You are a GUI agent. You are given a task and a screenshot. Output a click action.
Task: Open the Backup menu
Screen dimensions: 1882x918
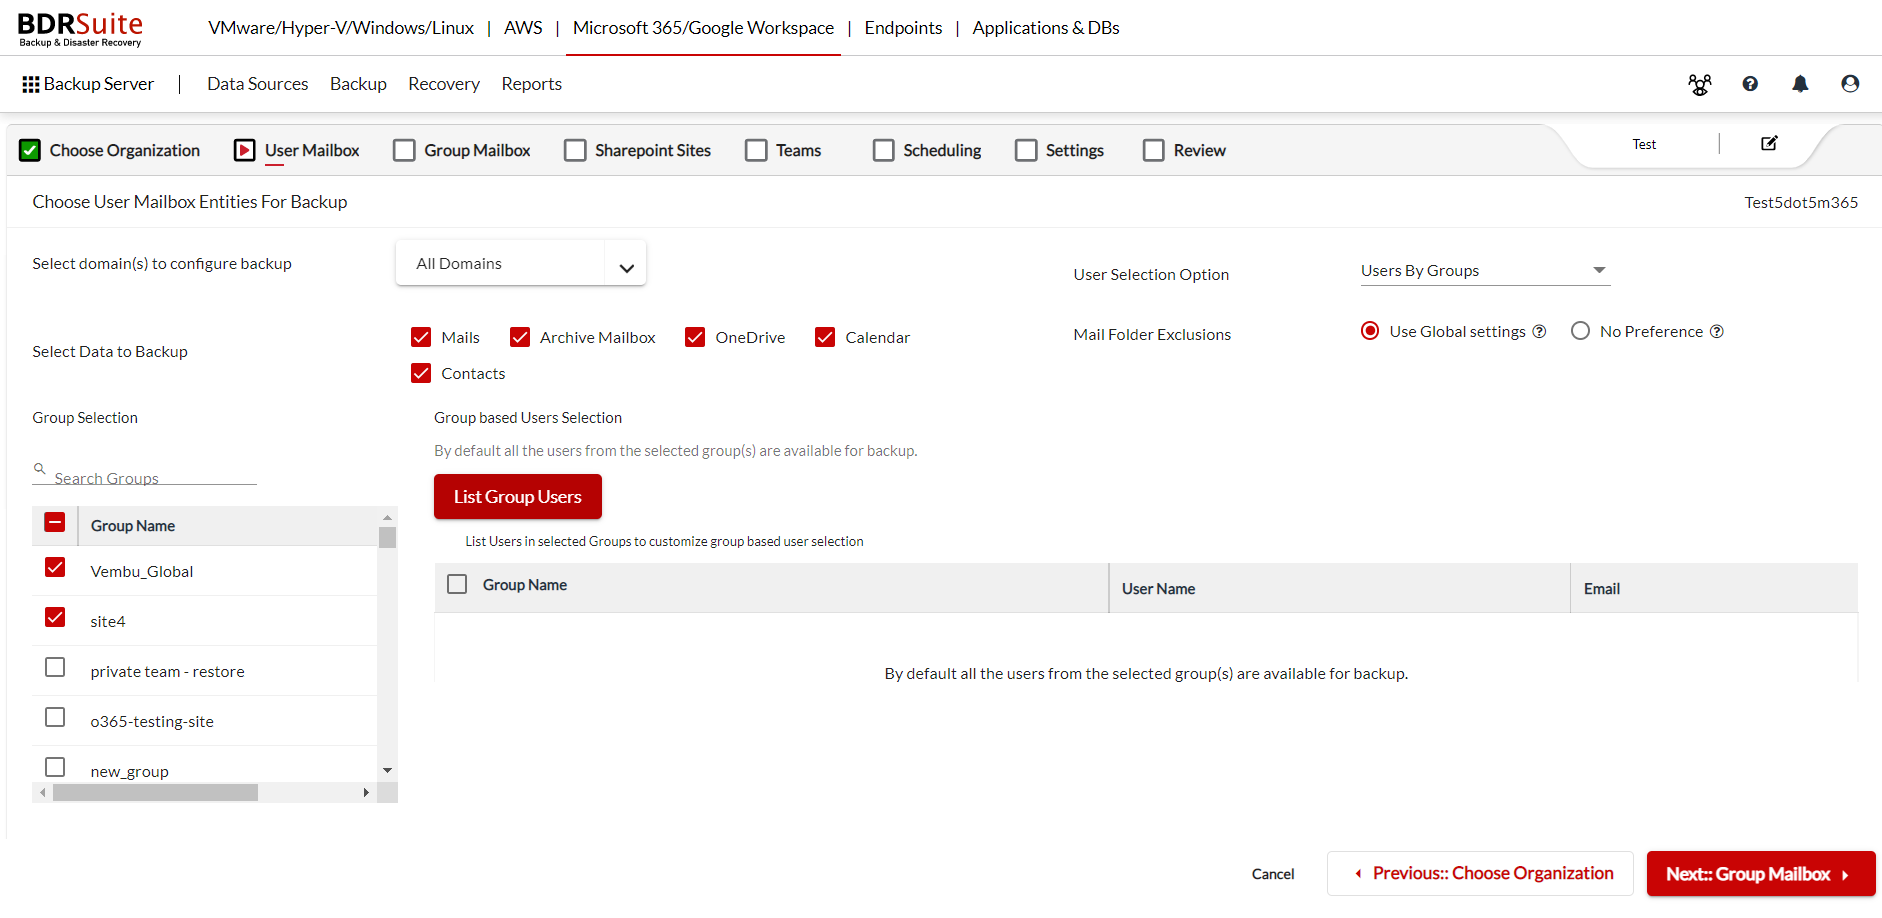point(358,84)
